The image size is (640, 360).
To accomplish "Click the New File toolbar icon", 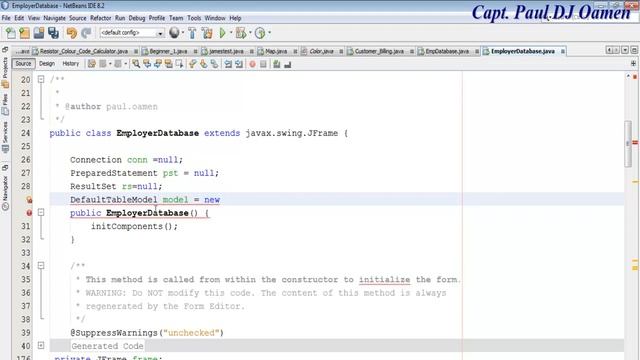I will point(11,33).
